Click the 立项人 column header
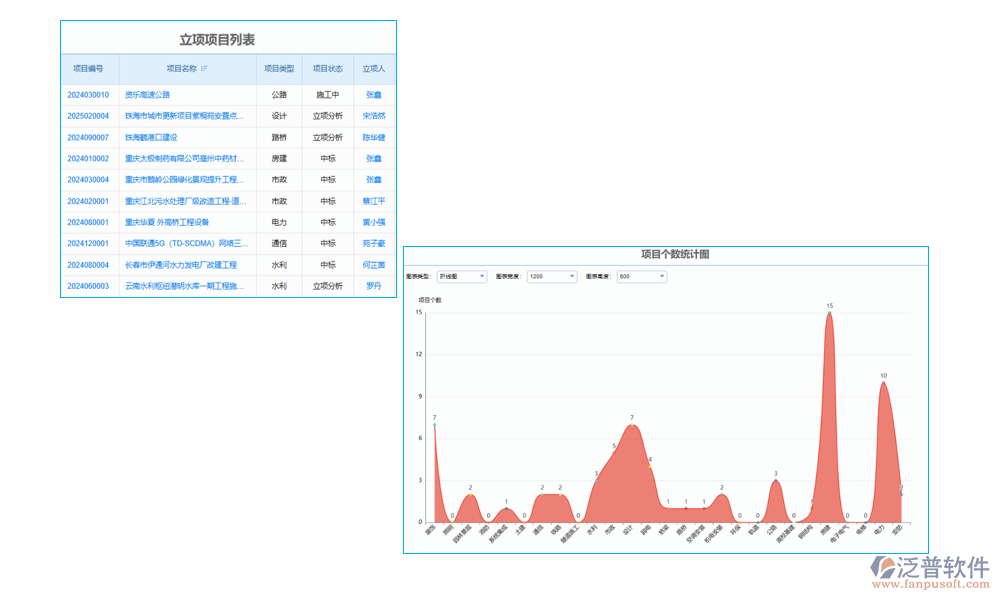Viewport: 1000px width, 600px height. [374, 69]
